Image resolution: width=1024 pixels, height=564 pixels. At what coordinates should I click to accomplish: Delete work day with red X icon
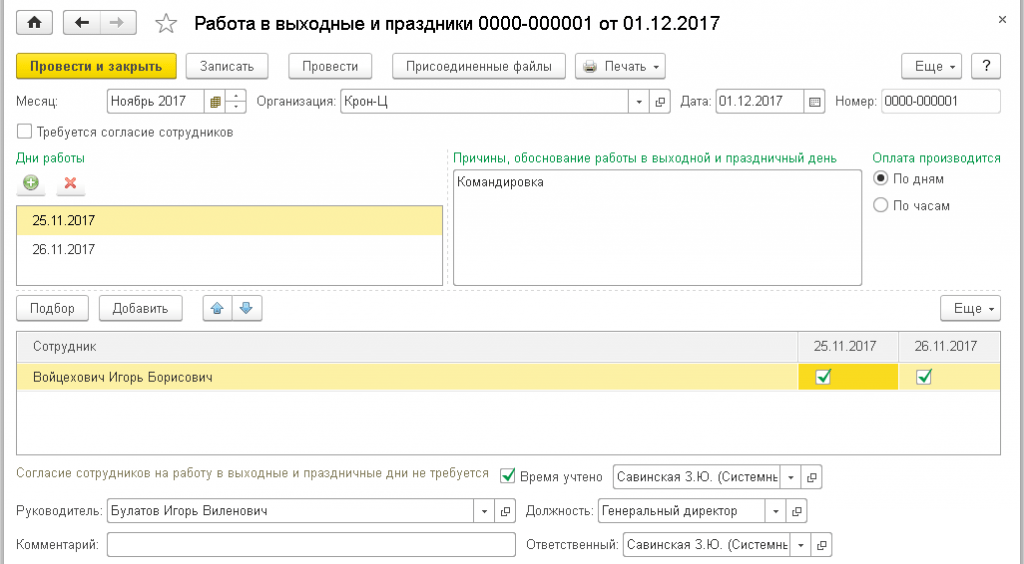click(70, 183)
